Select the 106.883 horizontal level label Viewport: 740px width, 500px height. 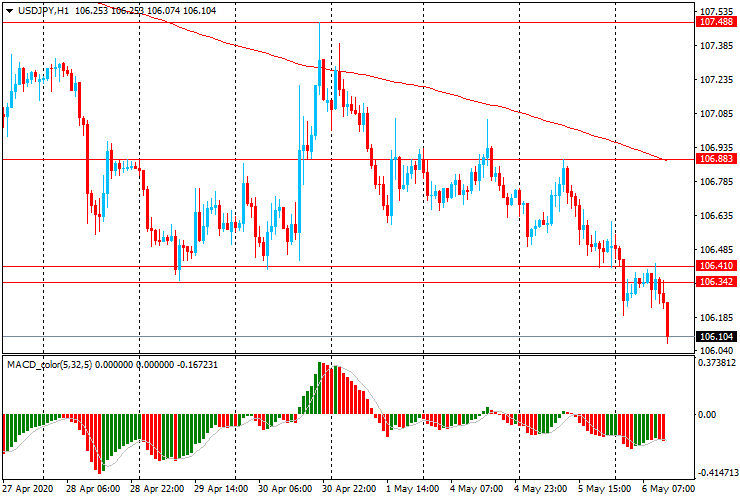tap(716, 159)
